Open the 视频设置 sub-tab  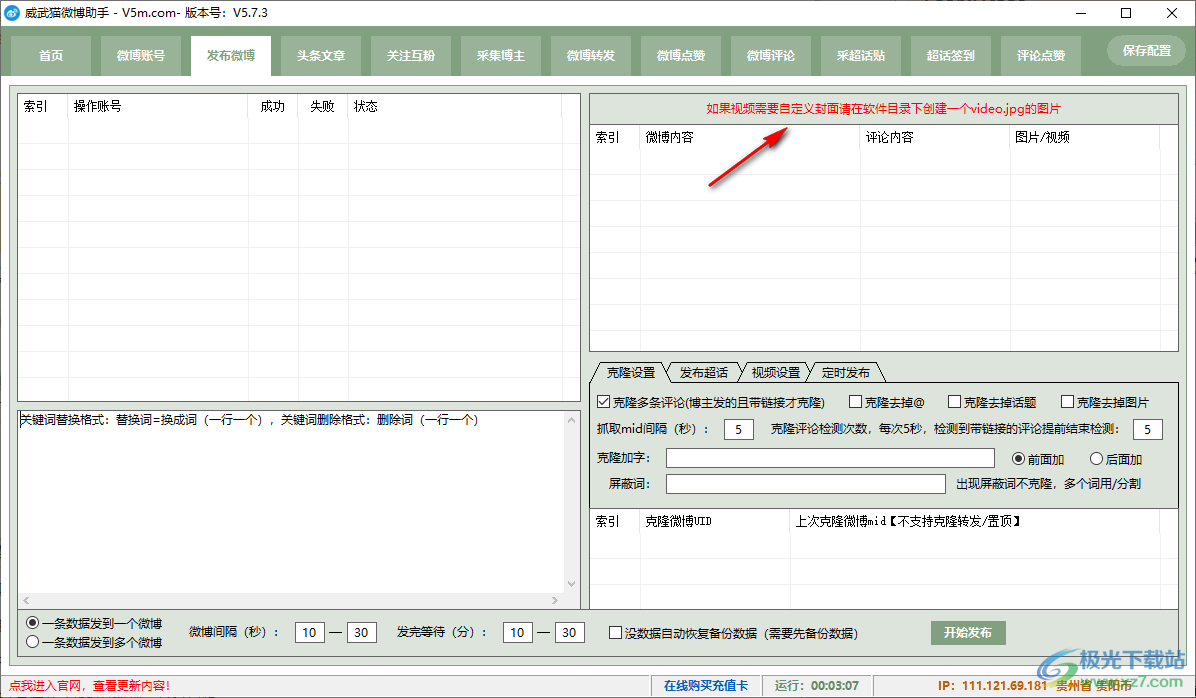pyautogui.click(x=776, y=373)
